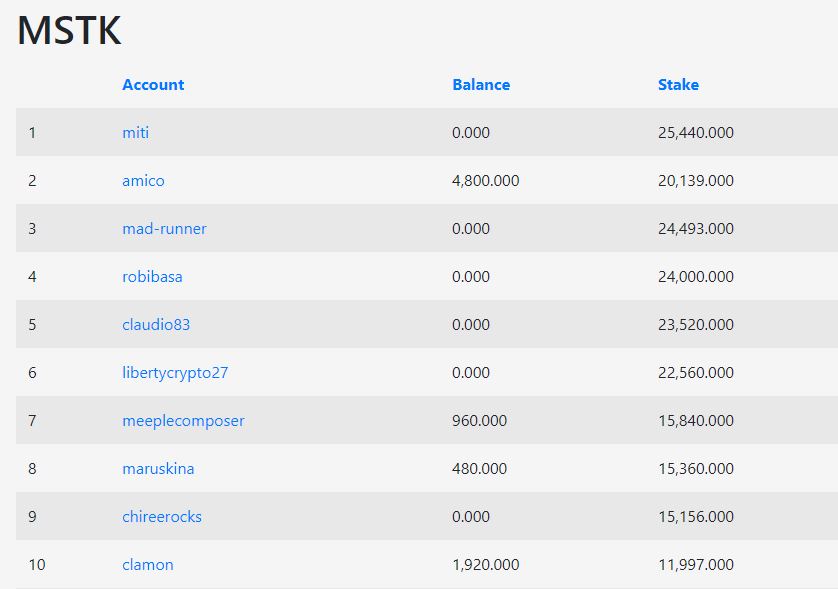Viewport: 838px width, 589px height.
Task: Click robibasa's 24,000.000 stake value
Action: [695, 277]
